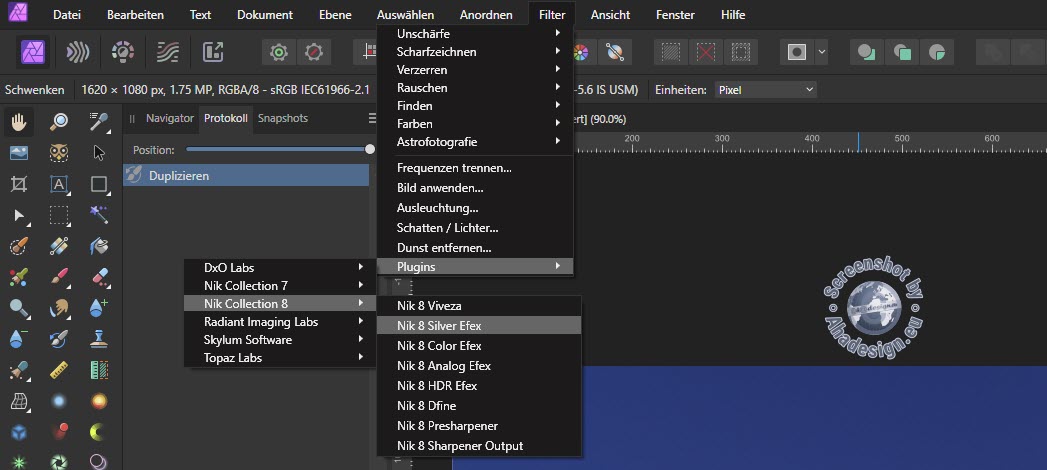This screenshot has width=1047, height=470.
Task: Select the Crop tool
Action: (x=19, y=184)
